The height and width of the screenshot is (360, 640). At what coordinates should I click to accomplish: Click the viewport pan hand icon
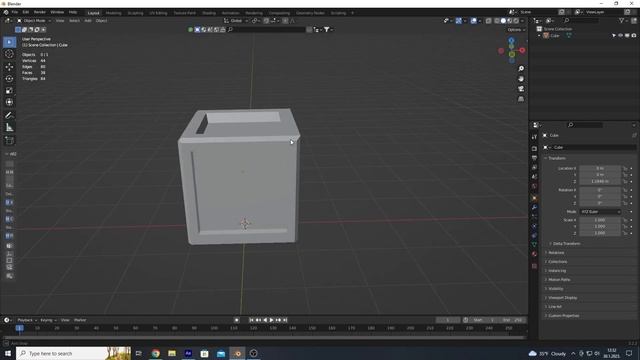521,79
